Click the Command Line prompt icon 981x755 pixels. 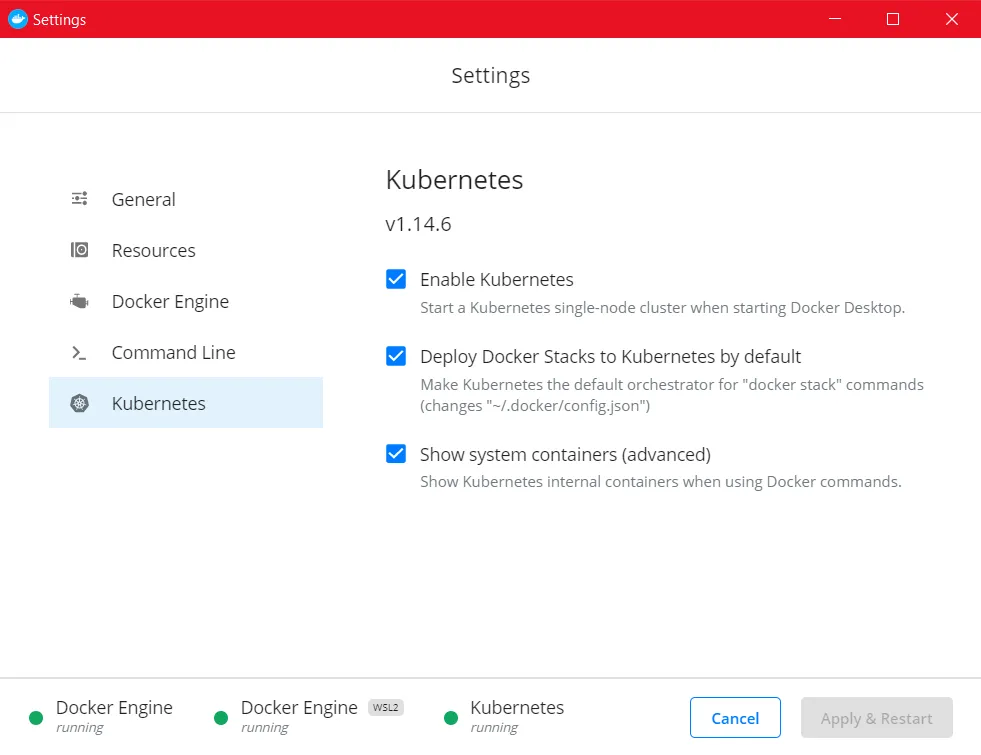point(80,353)
